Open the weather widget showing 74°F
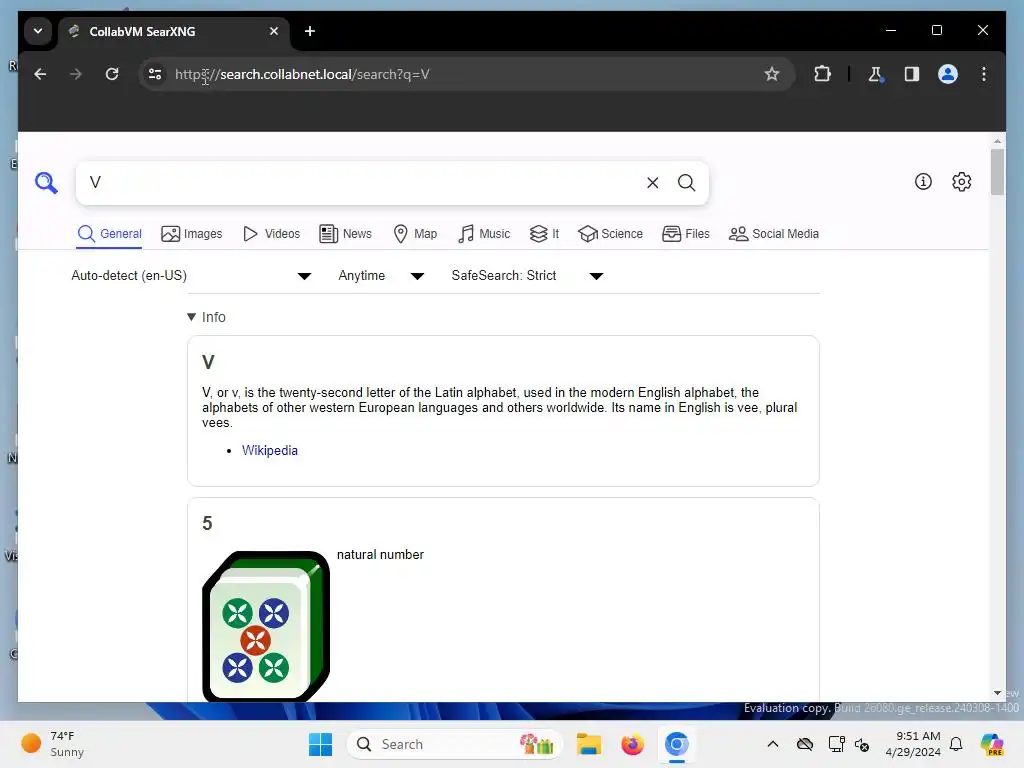Screen dimensions: 1024x768 point(54,744)
